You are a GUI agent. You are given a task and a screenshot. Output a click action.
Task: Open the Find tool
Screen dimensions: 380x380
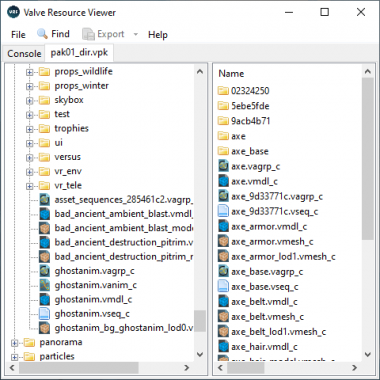[x=53, y=34]
